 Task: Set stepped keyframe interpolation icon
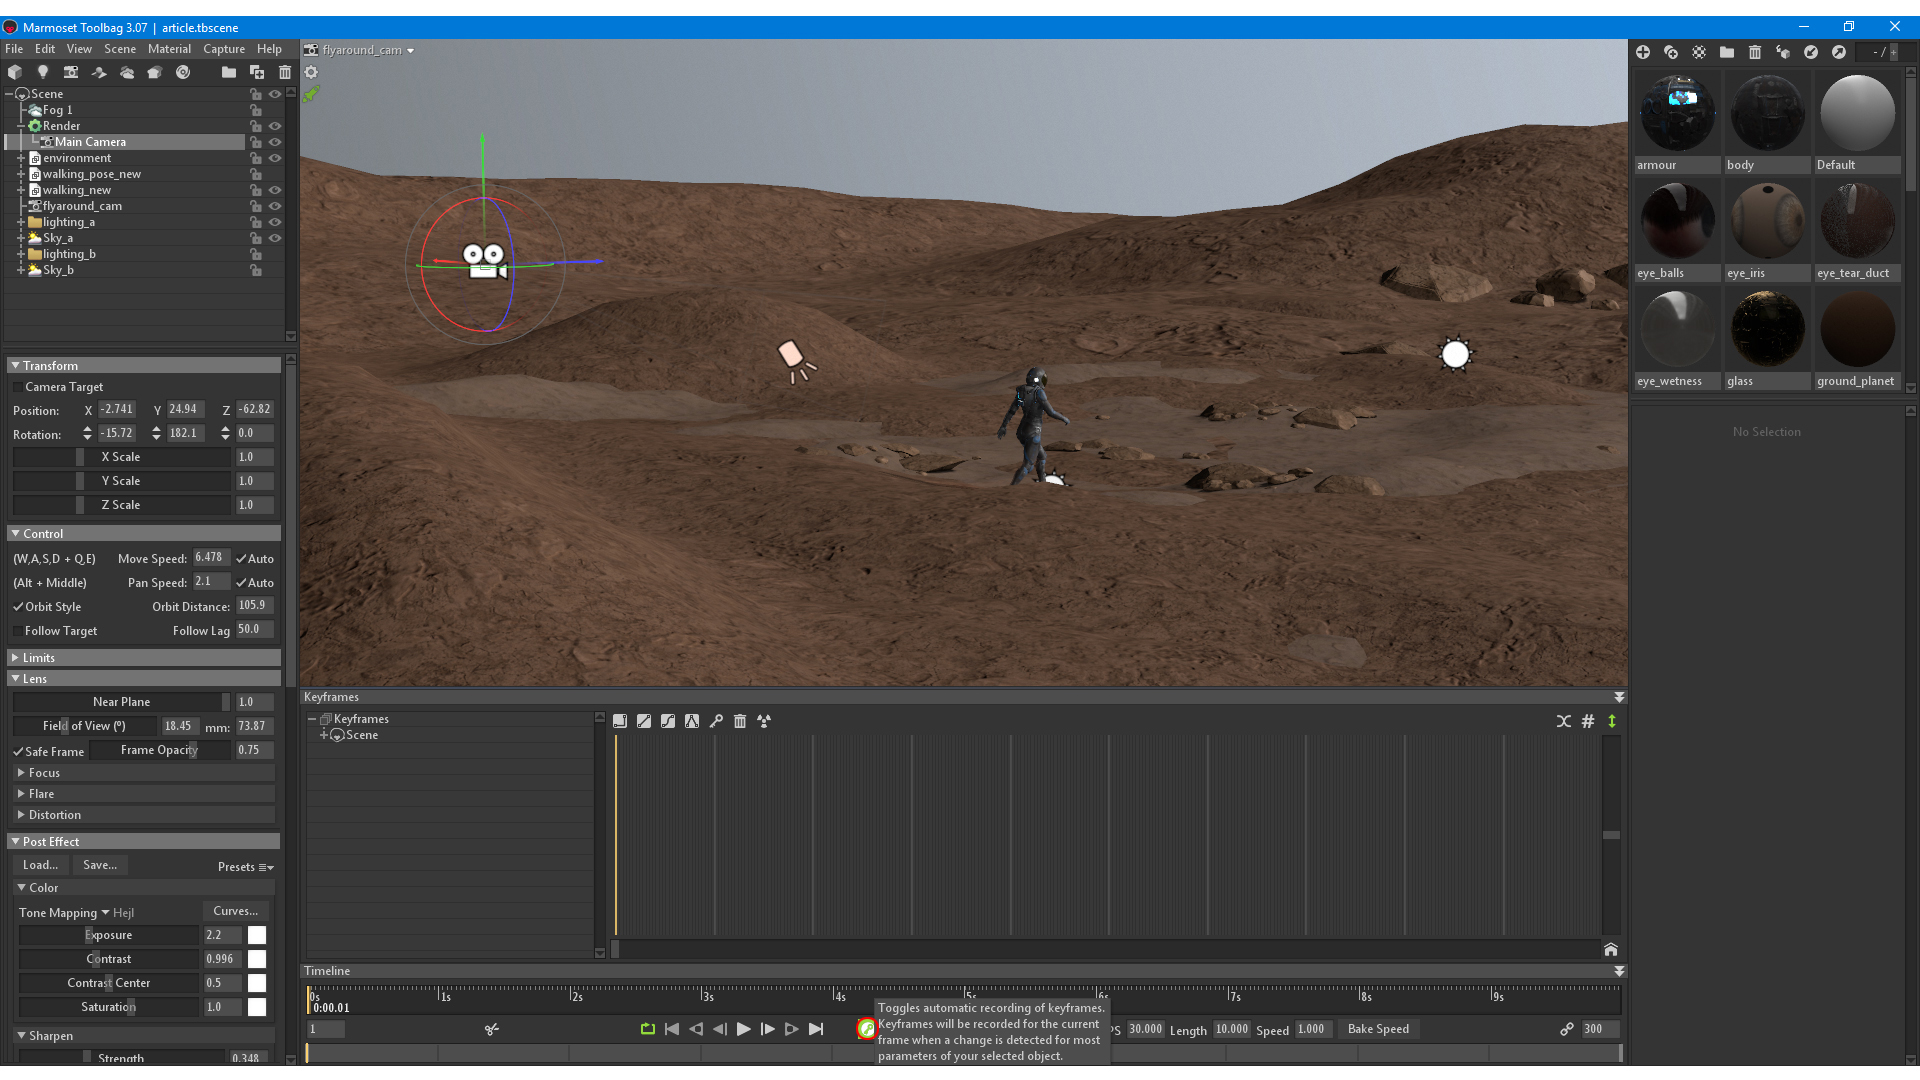pyautogui.click(x=620, y=721)
